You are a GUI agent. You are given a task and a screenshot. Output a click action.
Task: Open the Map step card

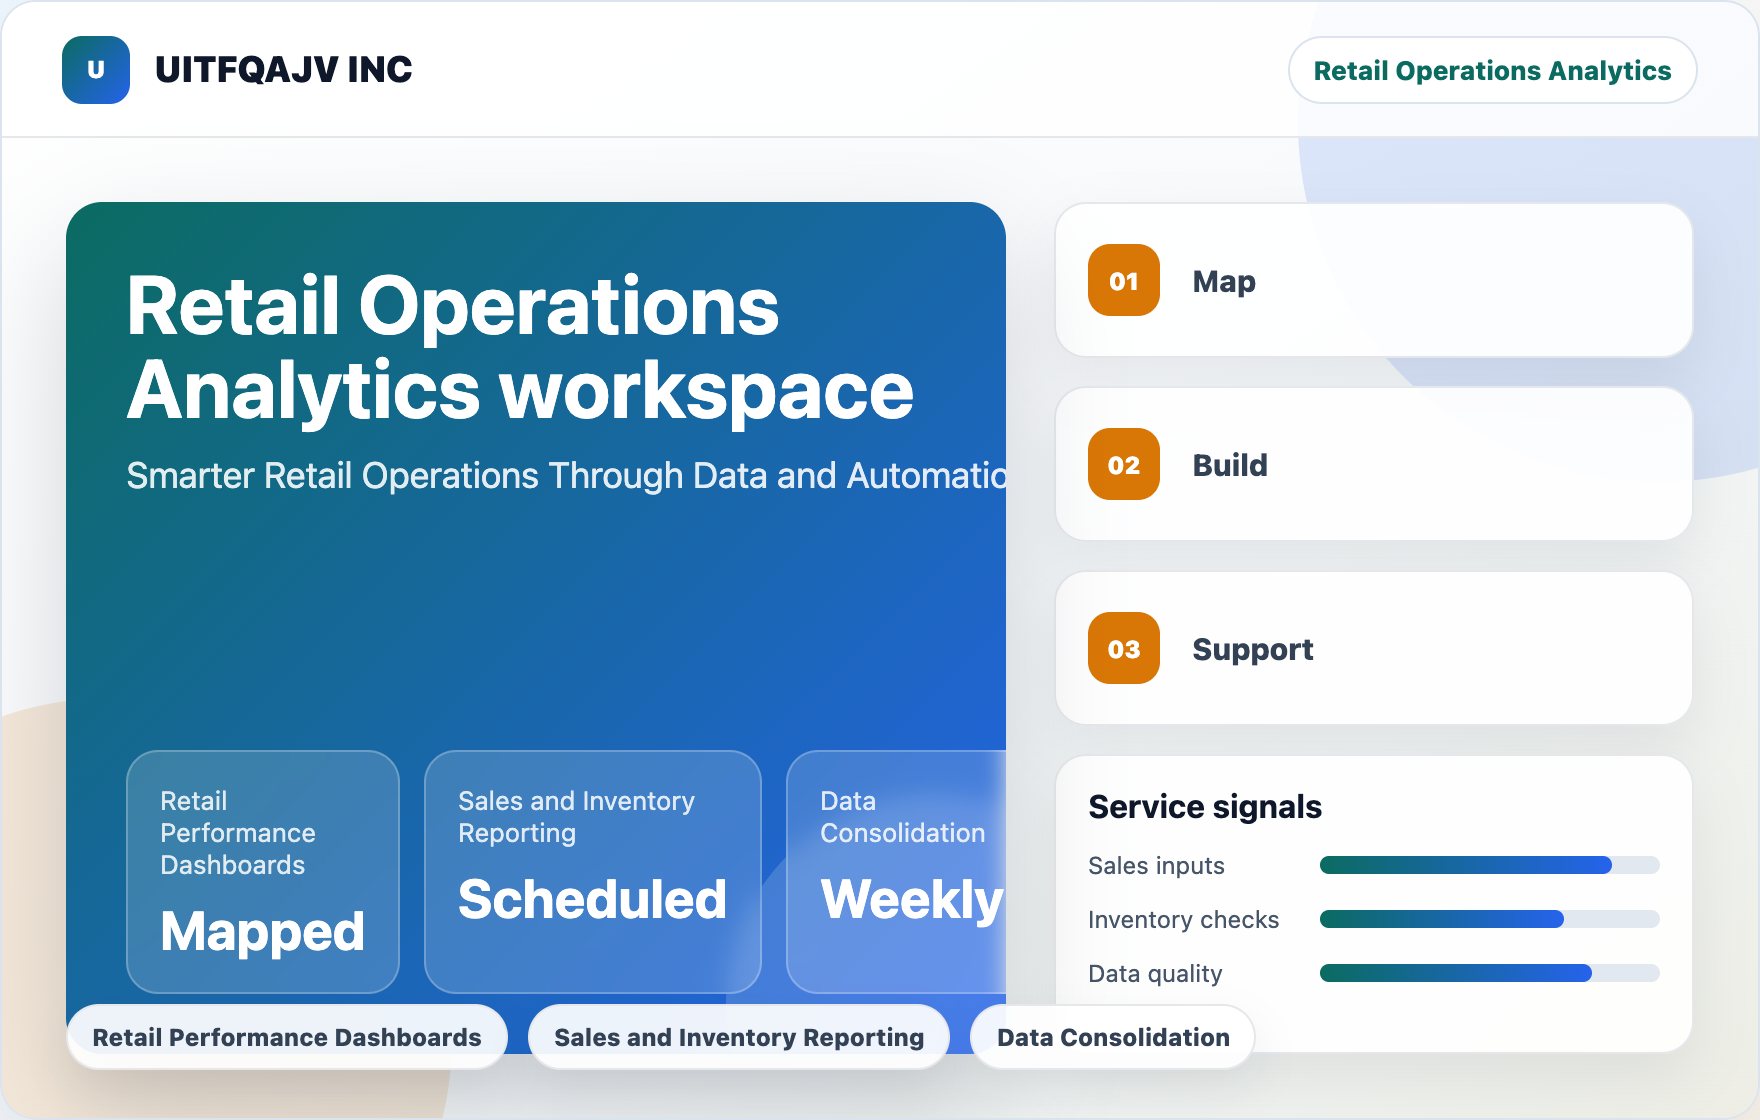point(1374,280)
